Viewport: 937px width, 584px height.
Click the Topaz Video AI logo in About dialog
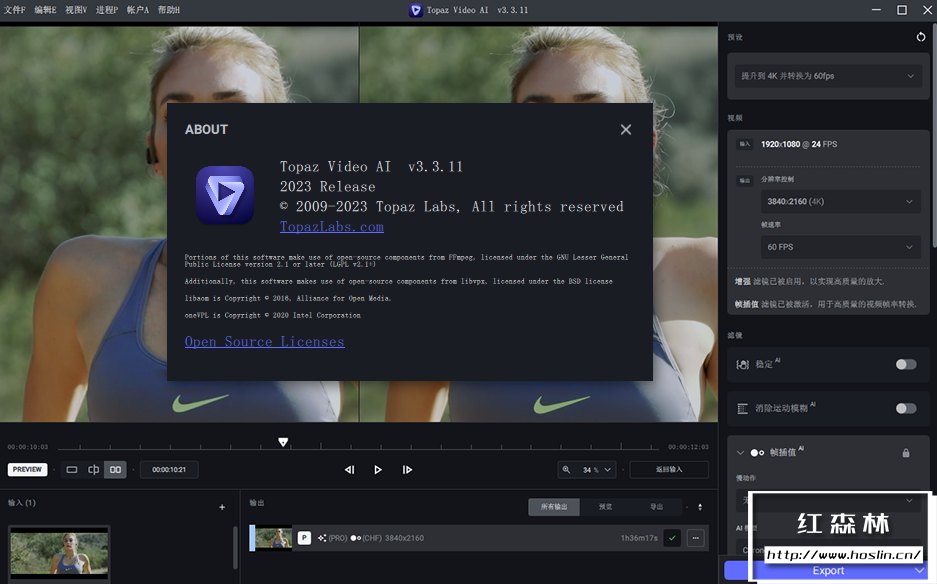[225, 195]
